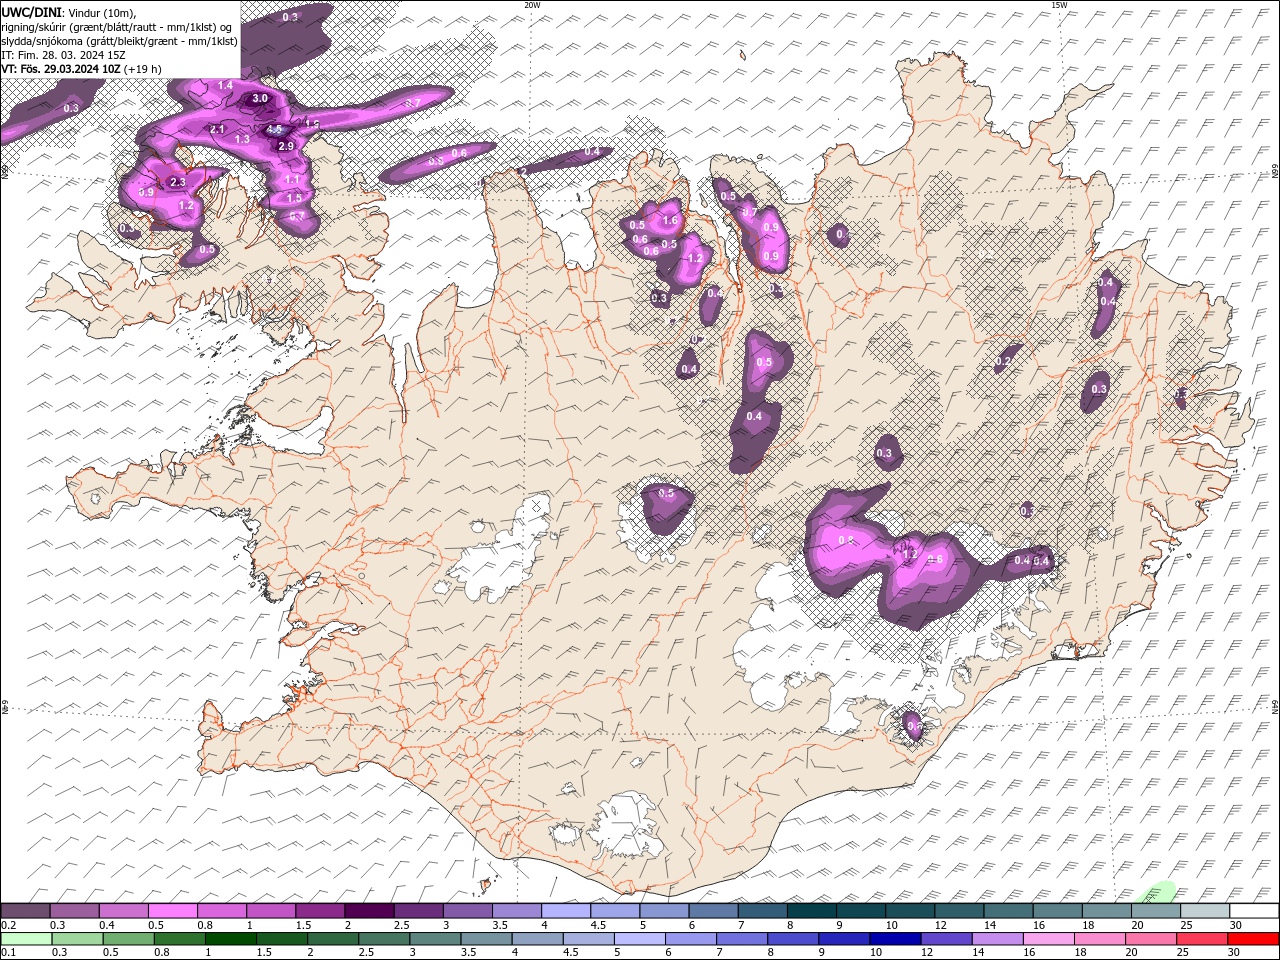This screenshot has height=960, width=1280.
Task: Click the 'rigning/skúrir' header line
Action: coord(118,27)
